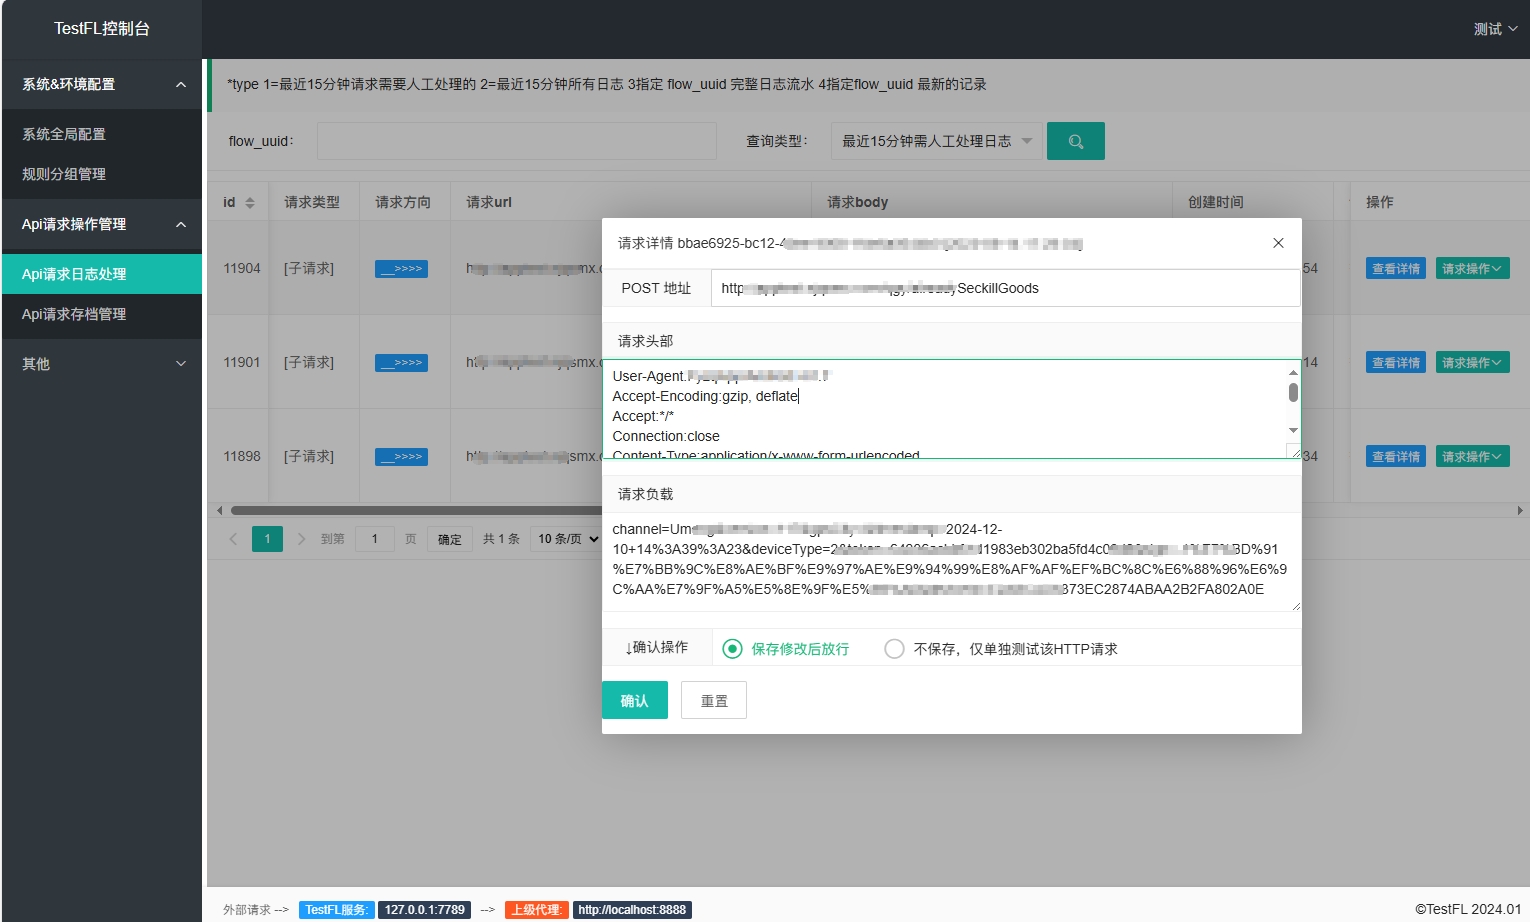Viewport: 1530px width, 922px height.
Task: Select 保存修改后放行 radio option
Action: [785, 649]
